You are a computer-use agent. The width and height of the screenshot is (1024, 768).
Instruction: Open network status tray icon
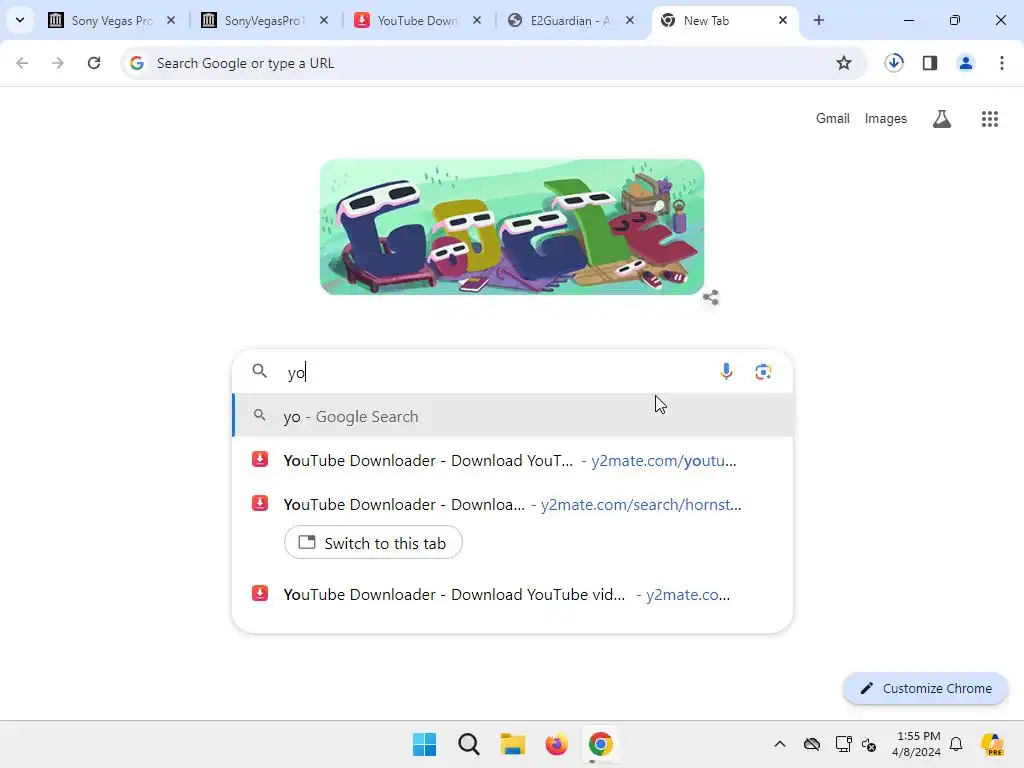coord(843,744)
